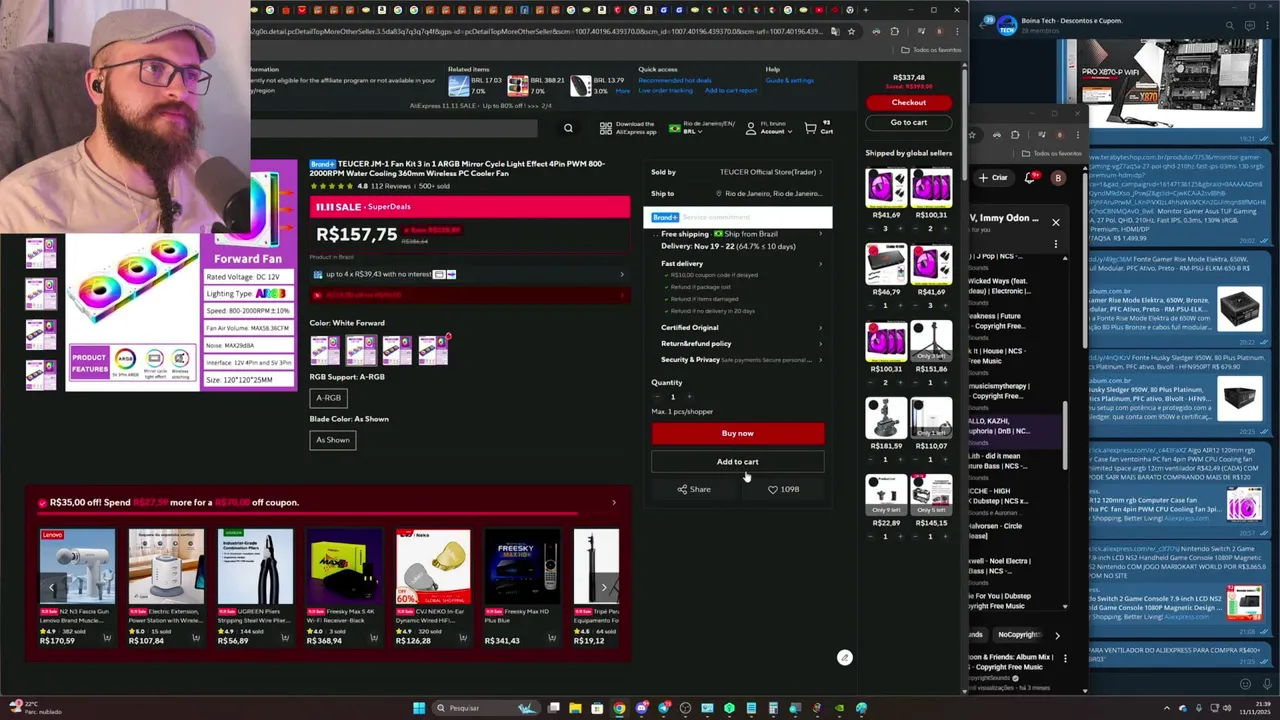Expand the installments with no interest row
The width and height of the screenshot is (1280, 720).
coord(468,274)
